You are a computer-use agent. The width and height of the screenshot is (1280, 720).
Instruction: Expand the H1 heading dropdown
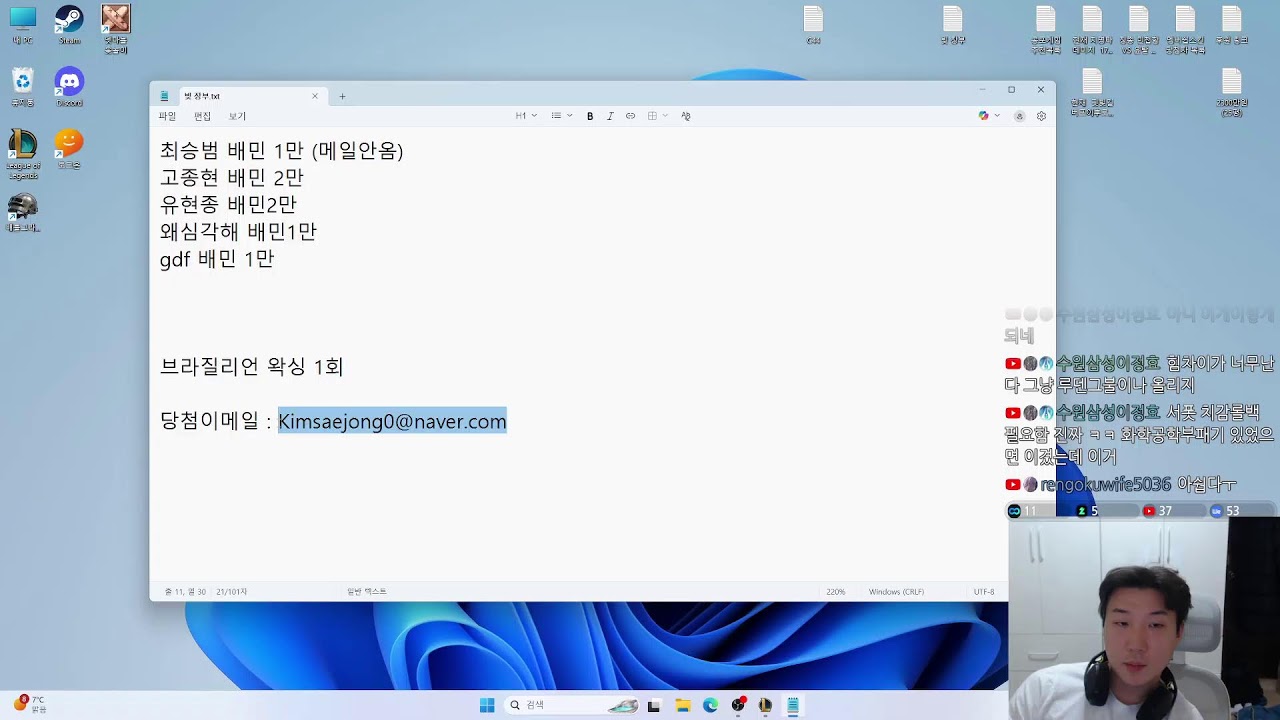tap(526, 116)
